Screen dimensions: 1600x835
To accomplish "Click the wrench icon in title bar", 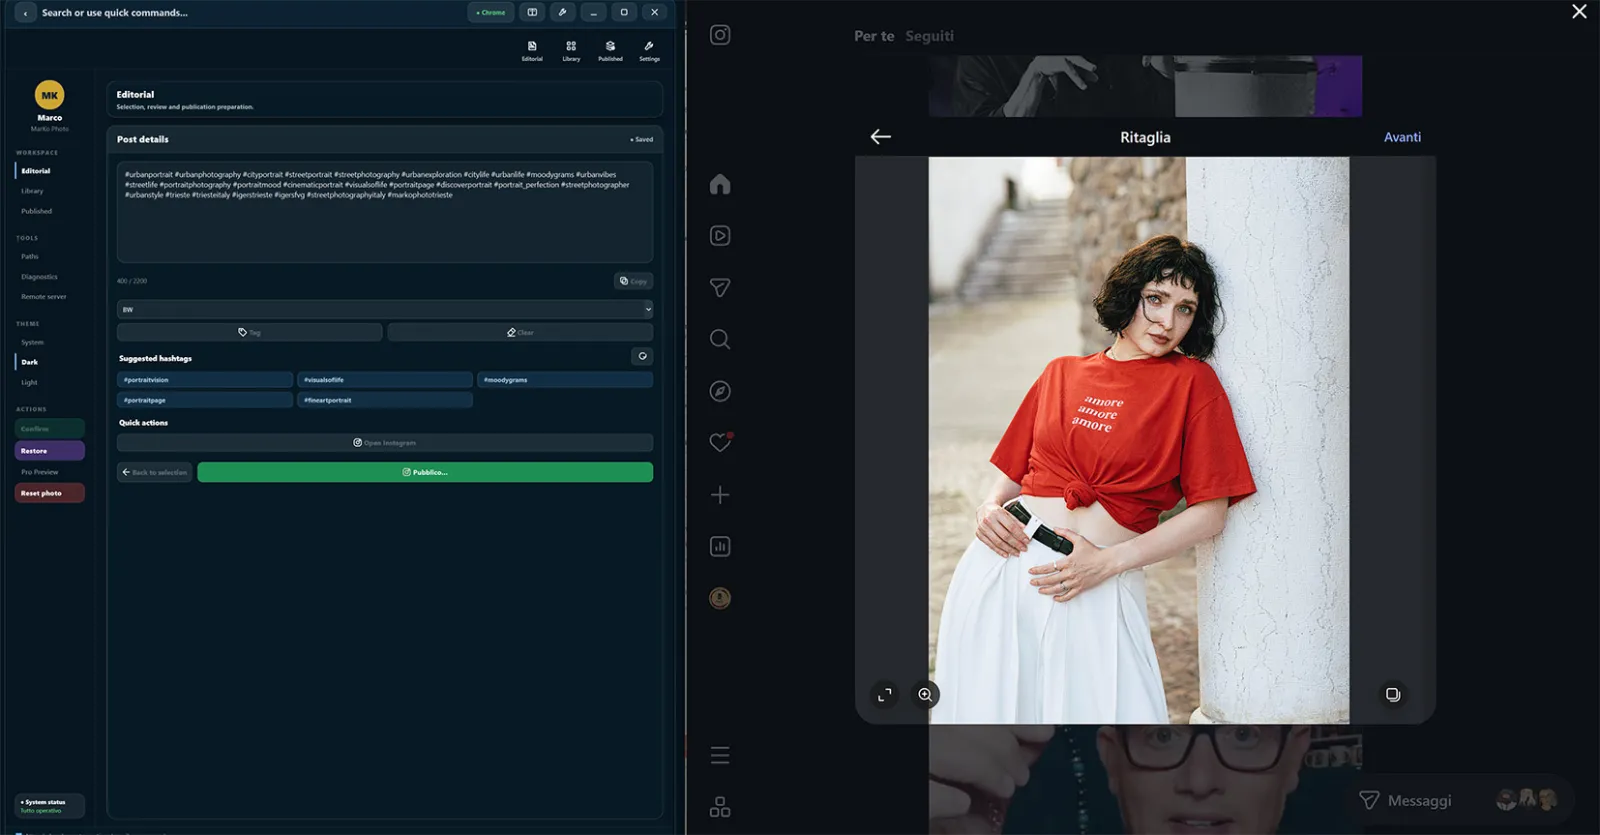I will [x=563, y=13].
